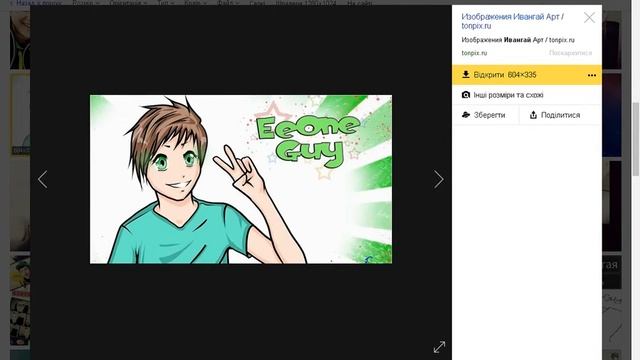Close the image viewer panel with X
Screen dimensions: 640x360
pyautogui.click(x=589, y=18)
